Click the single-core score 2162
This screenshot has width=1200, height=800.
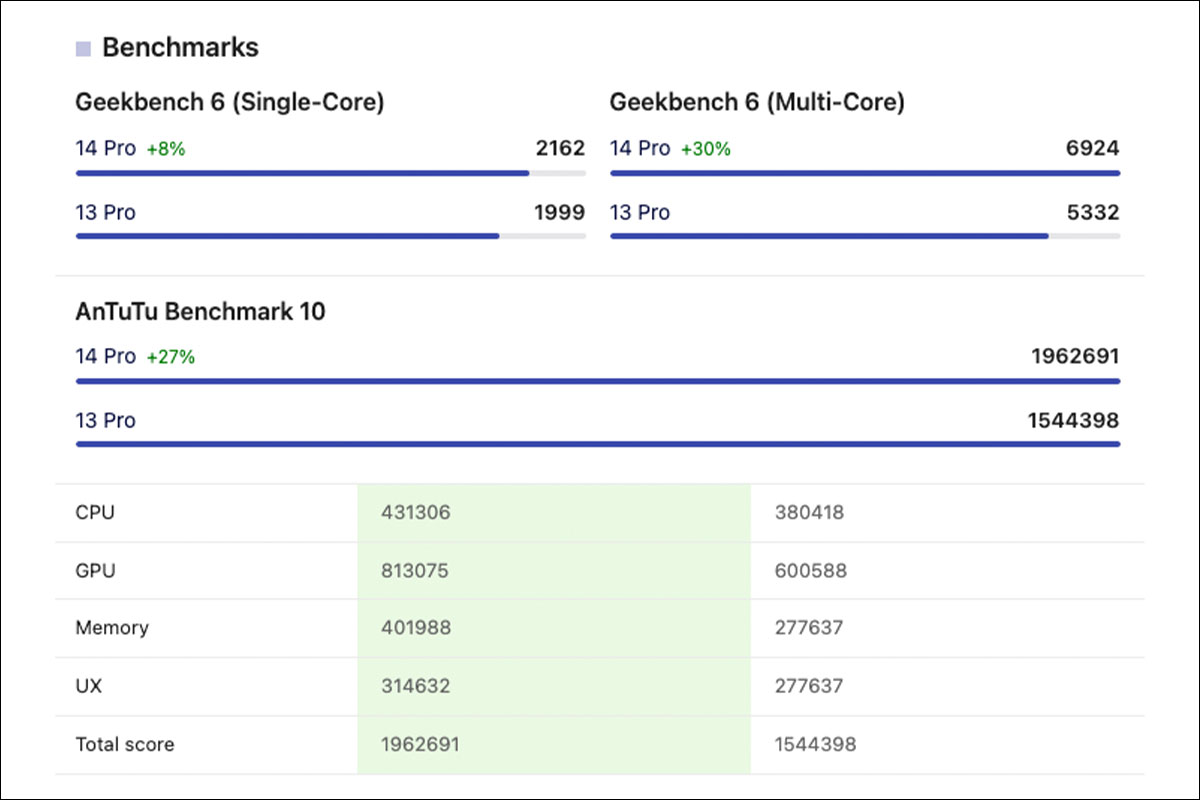coord(560,148)
